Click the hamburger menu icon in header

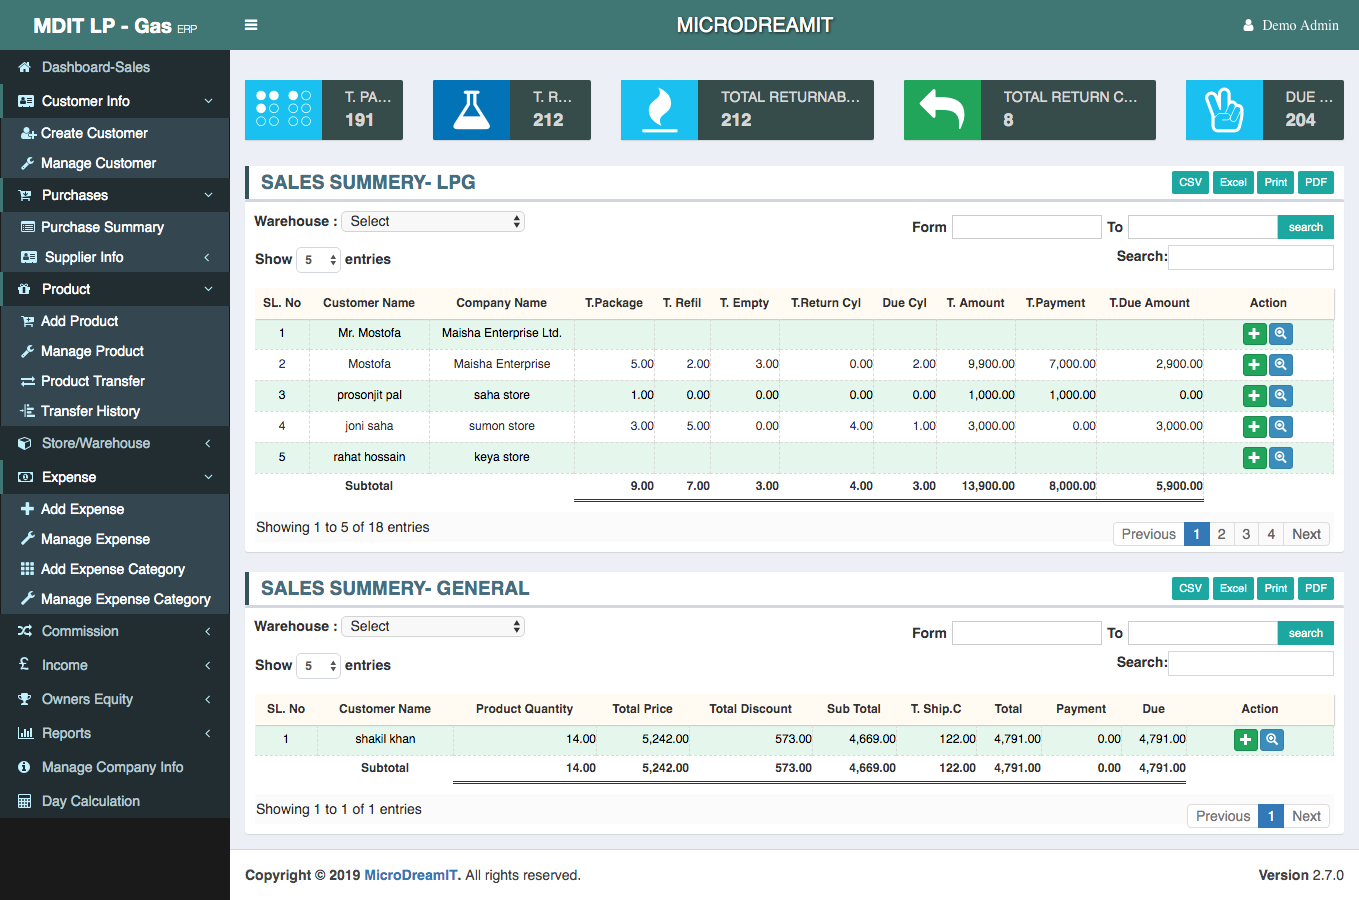[x=251, y=25]
